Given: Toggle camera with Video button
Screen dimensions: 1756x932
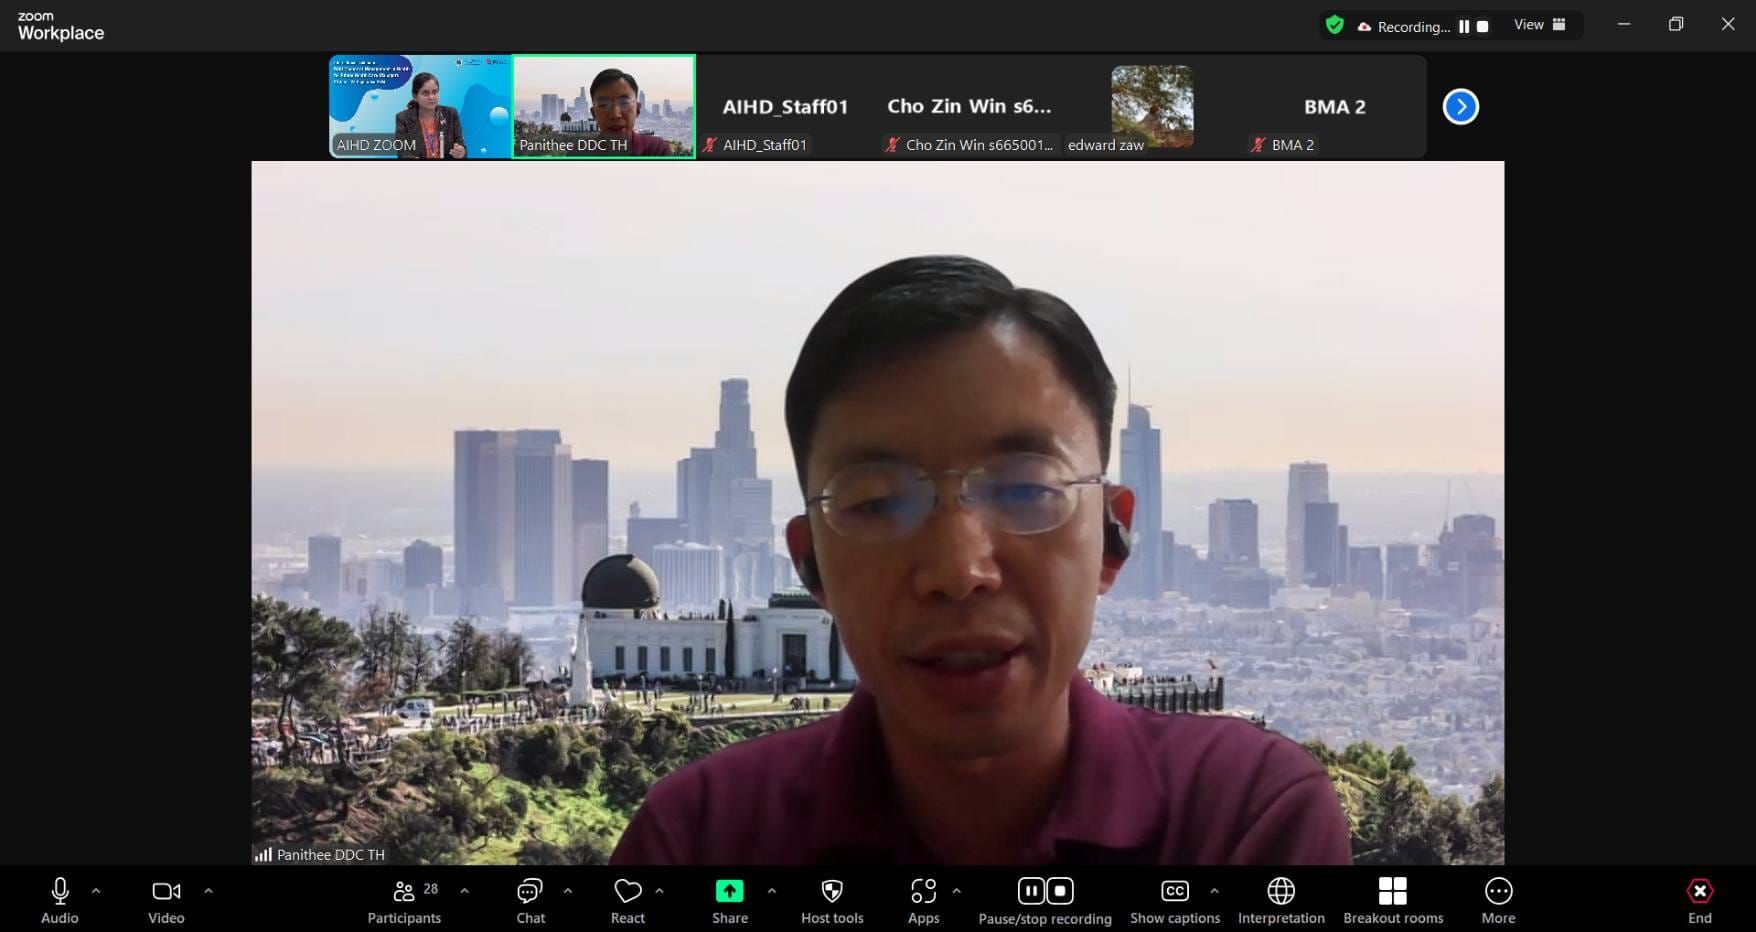Looking at the screenshot, I should pos(166,901).
